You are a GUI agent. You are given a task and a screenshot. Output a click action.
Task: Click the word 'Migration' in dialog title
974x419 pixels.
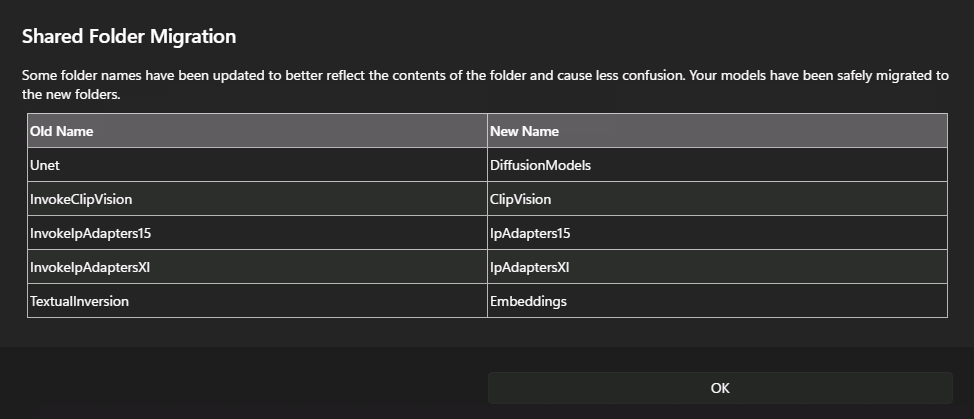pyautogui.click(x=194, y=37)
